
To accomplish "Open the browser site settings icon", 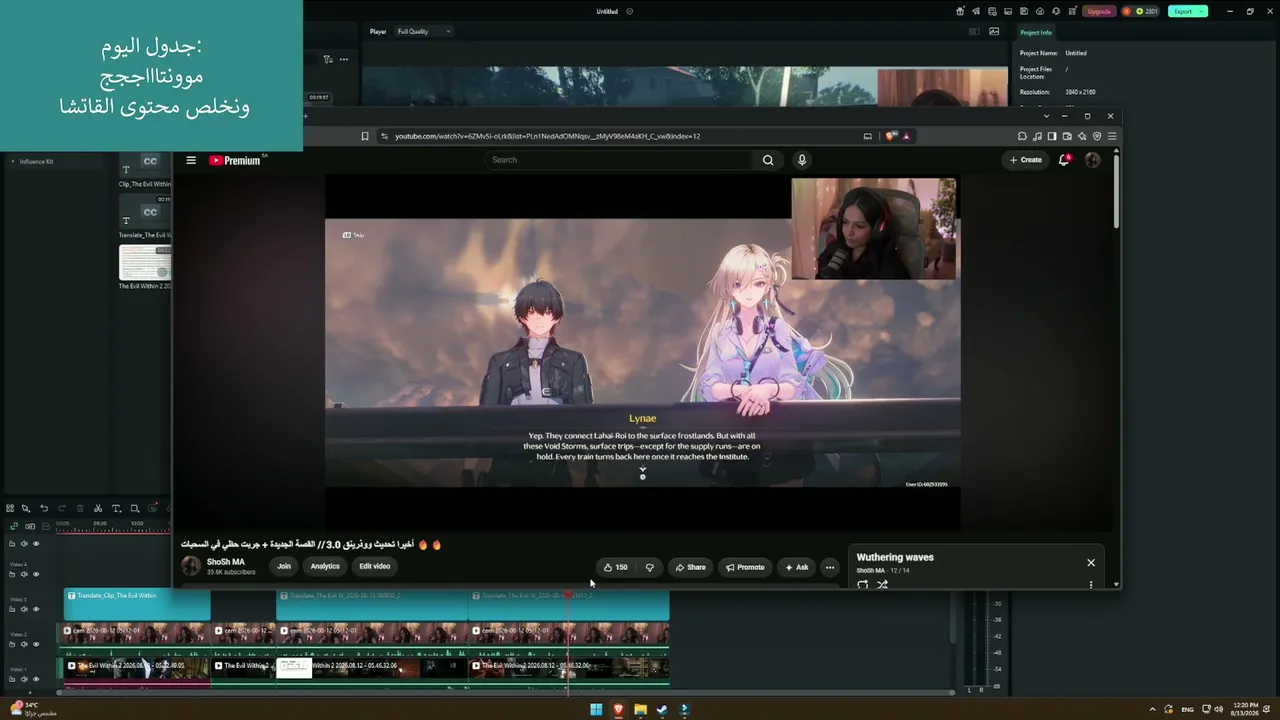I will [384, 136].
